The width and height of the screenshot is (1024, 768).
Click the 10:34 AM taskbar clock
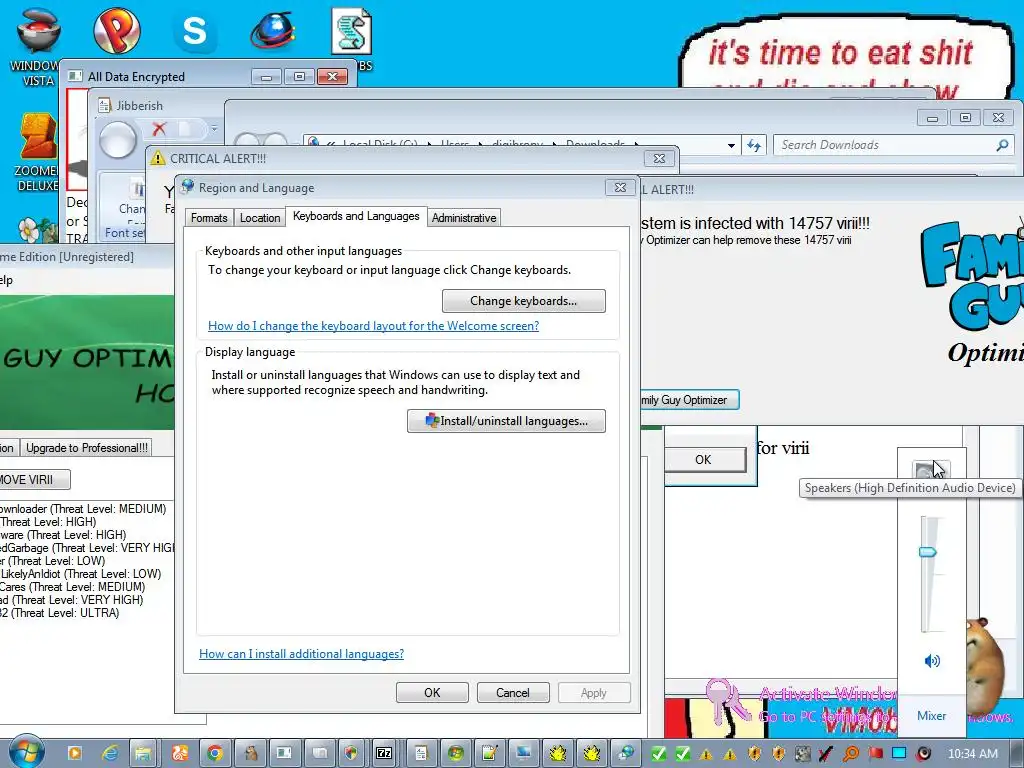[972, 754]
